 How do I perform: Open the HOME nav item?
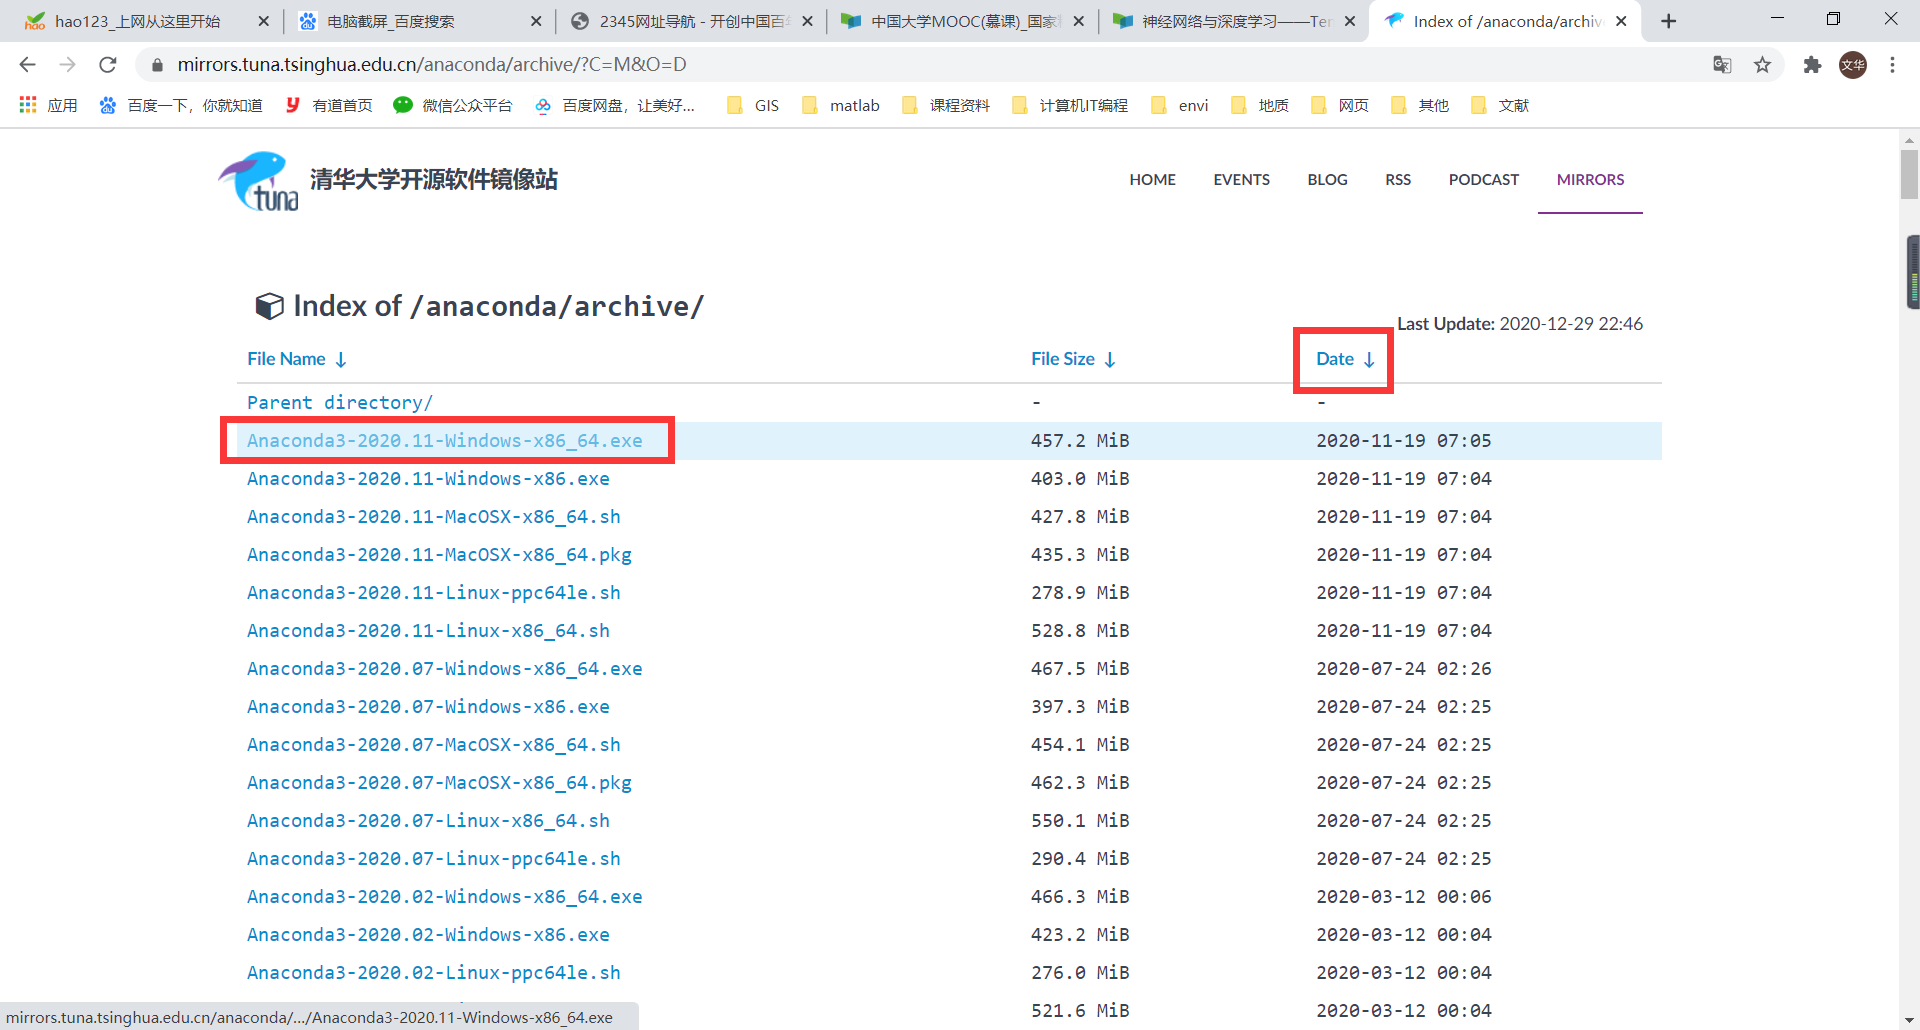tap(1152, 180)
